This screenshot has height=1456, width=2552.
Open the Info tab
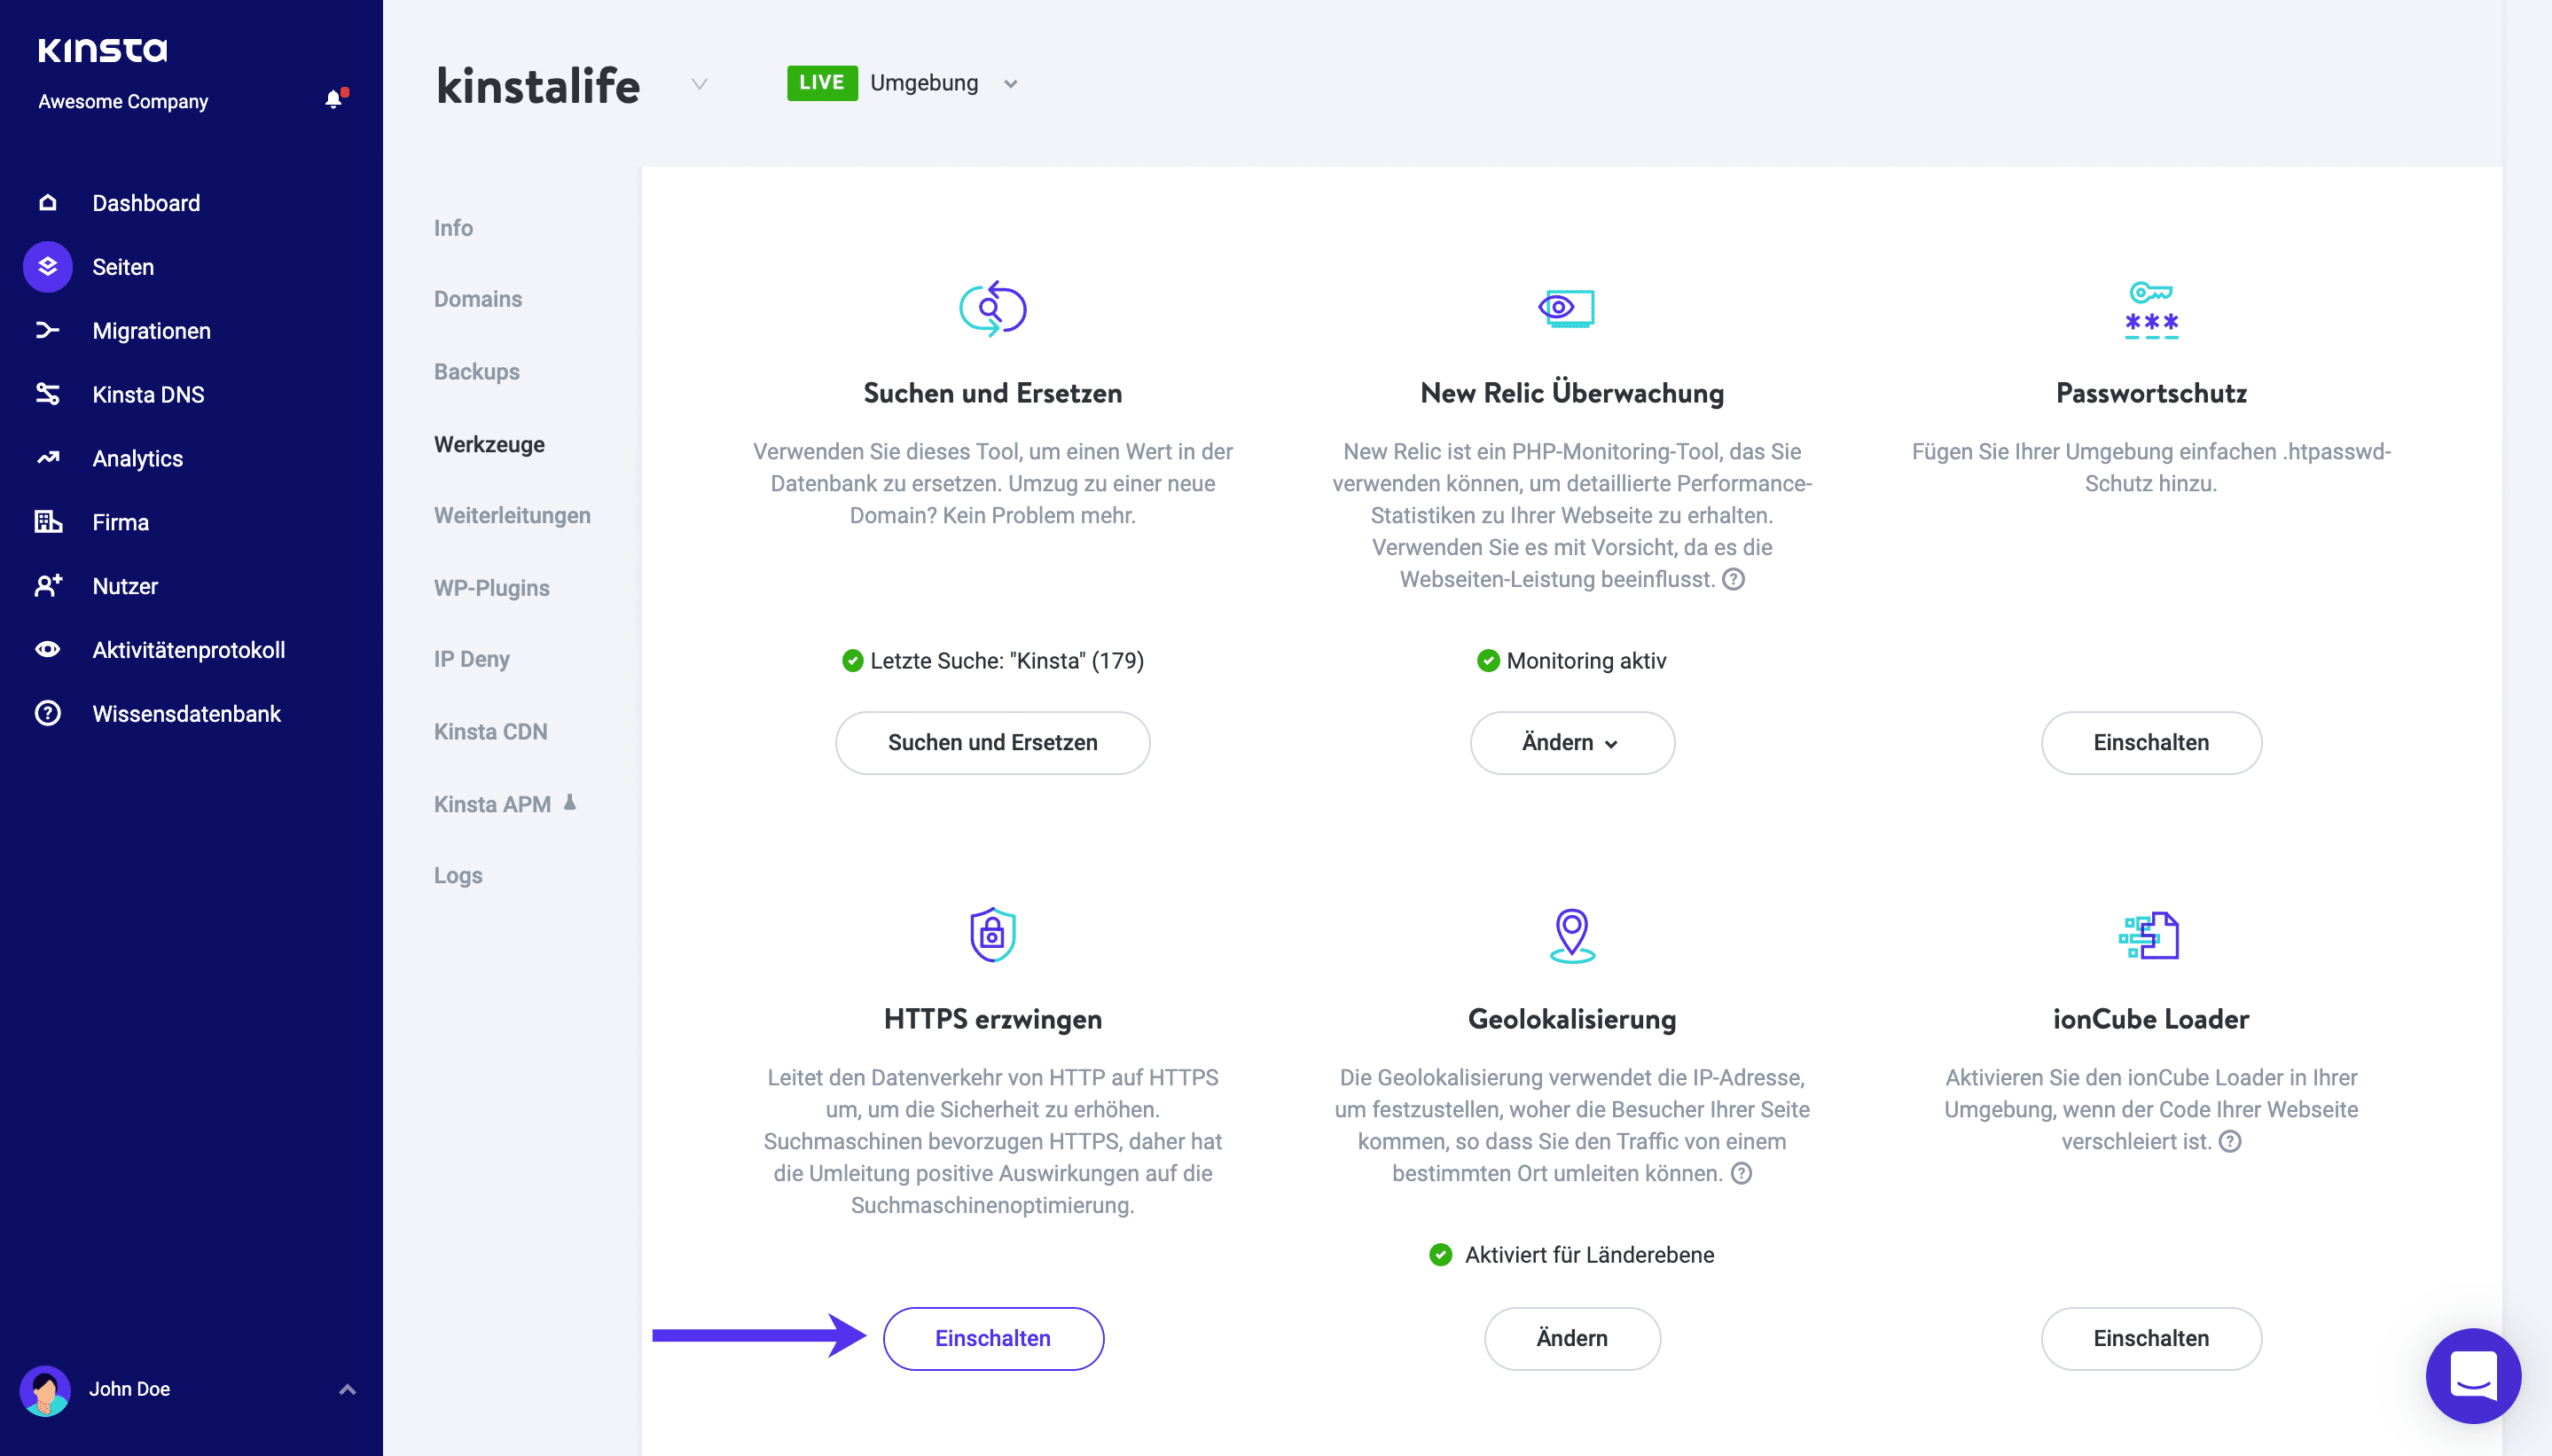pyautogui.click(x=453, y=228)
